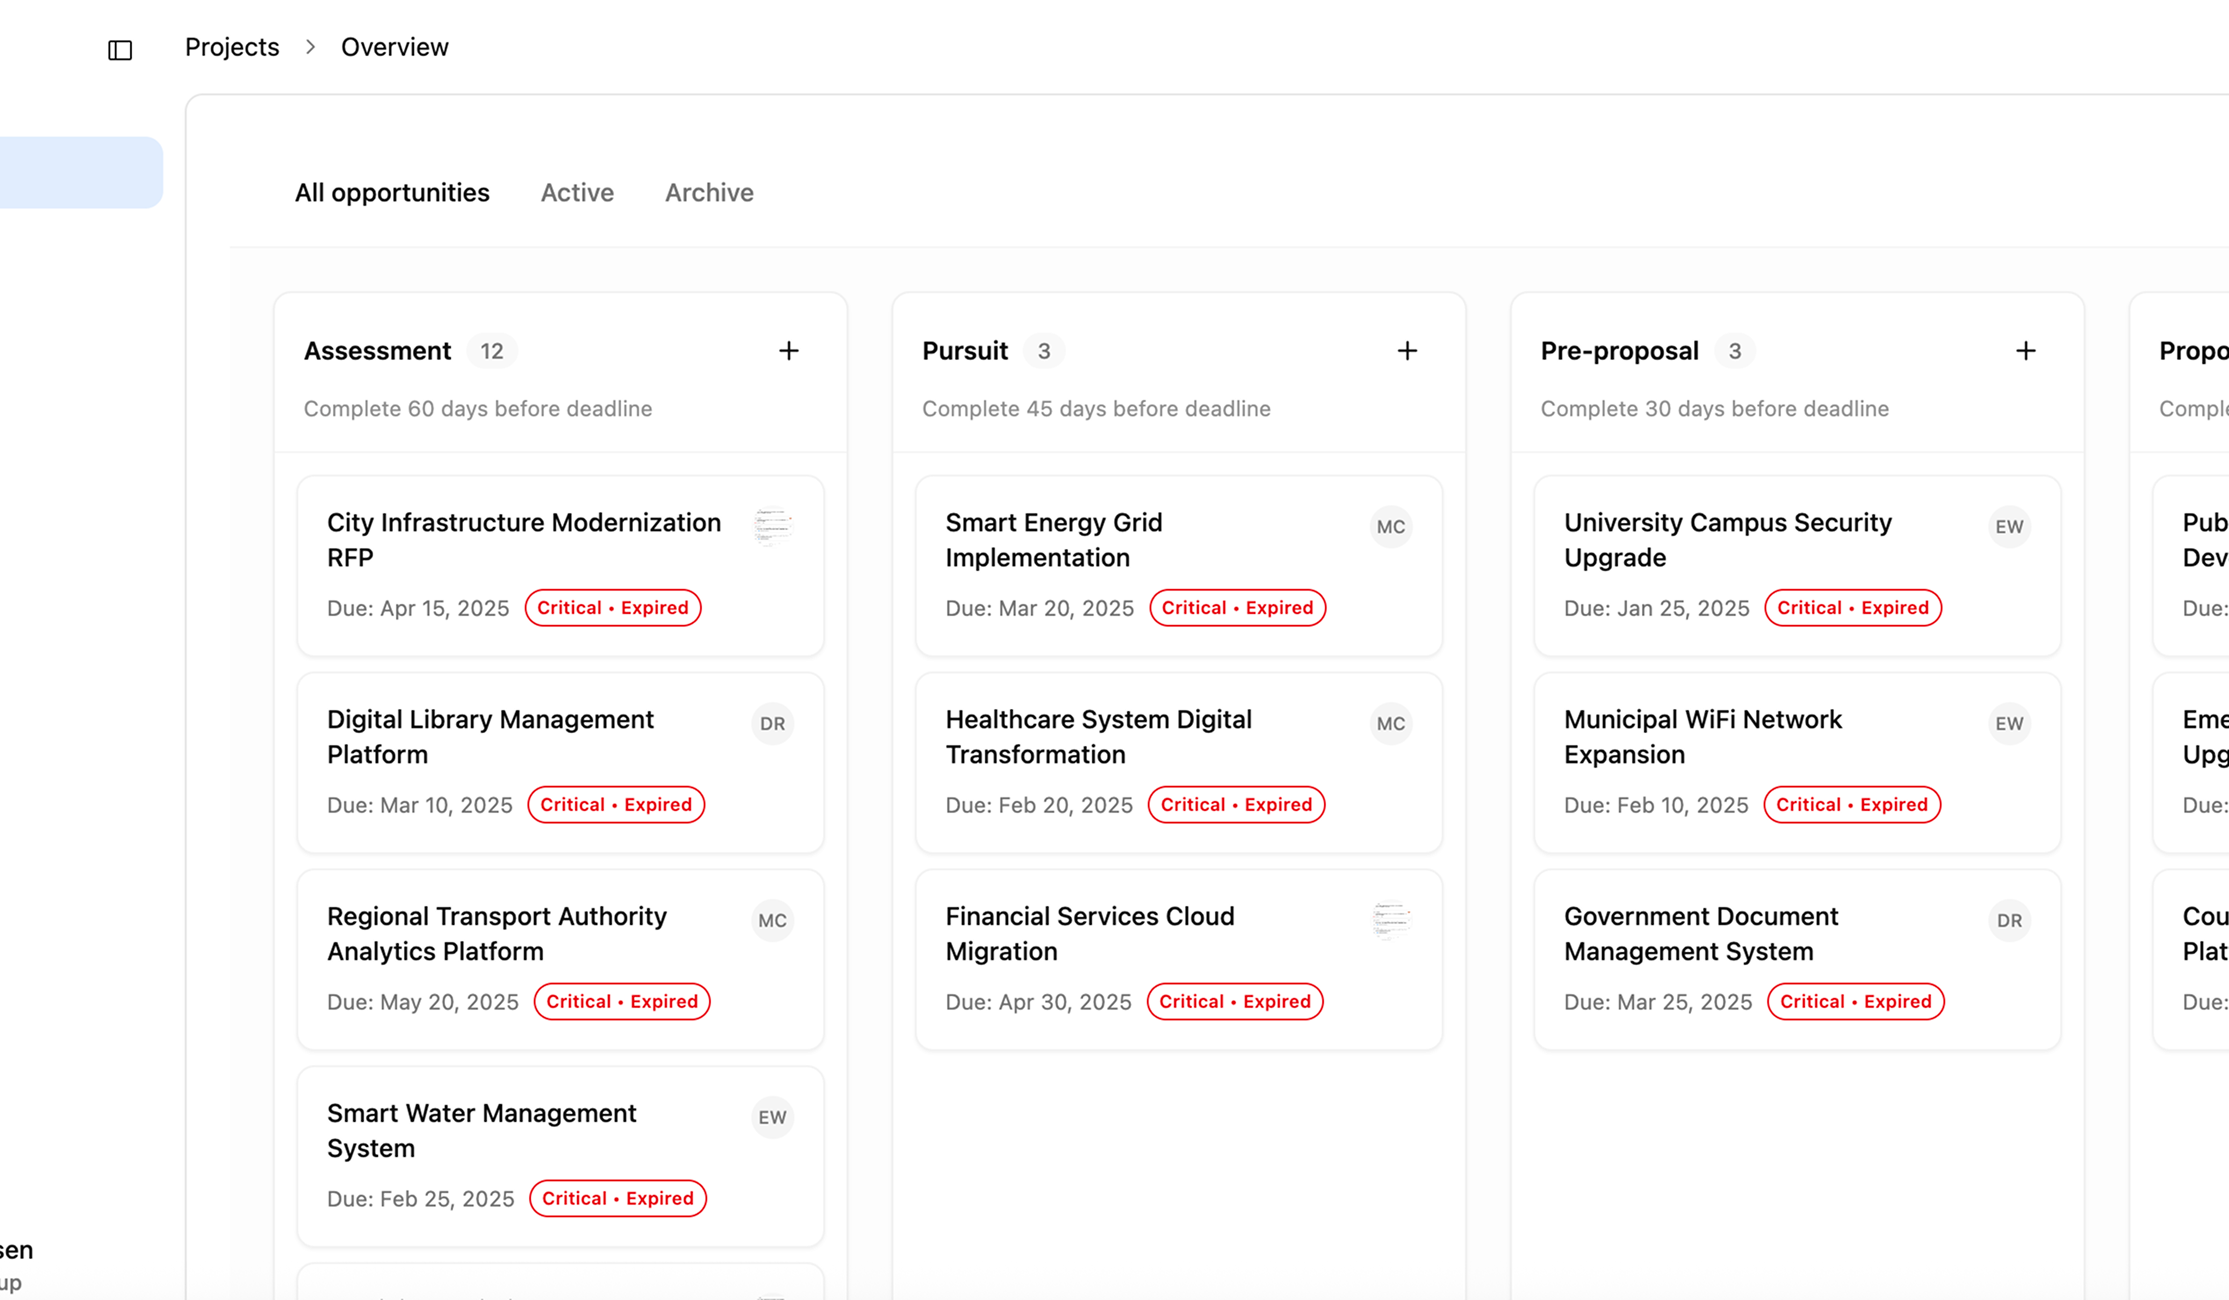
Task: Click Critical Expired badge on Regional Transport card
Action: pyautogui.click(x=621, y=1002)
